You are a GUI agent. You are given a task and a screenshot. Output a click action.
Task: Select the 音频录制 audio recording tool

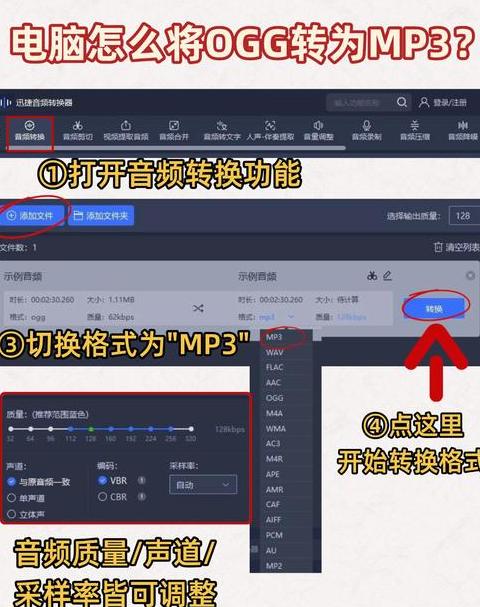(367, 130)
